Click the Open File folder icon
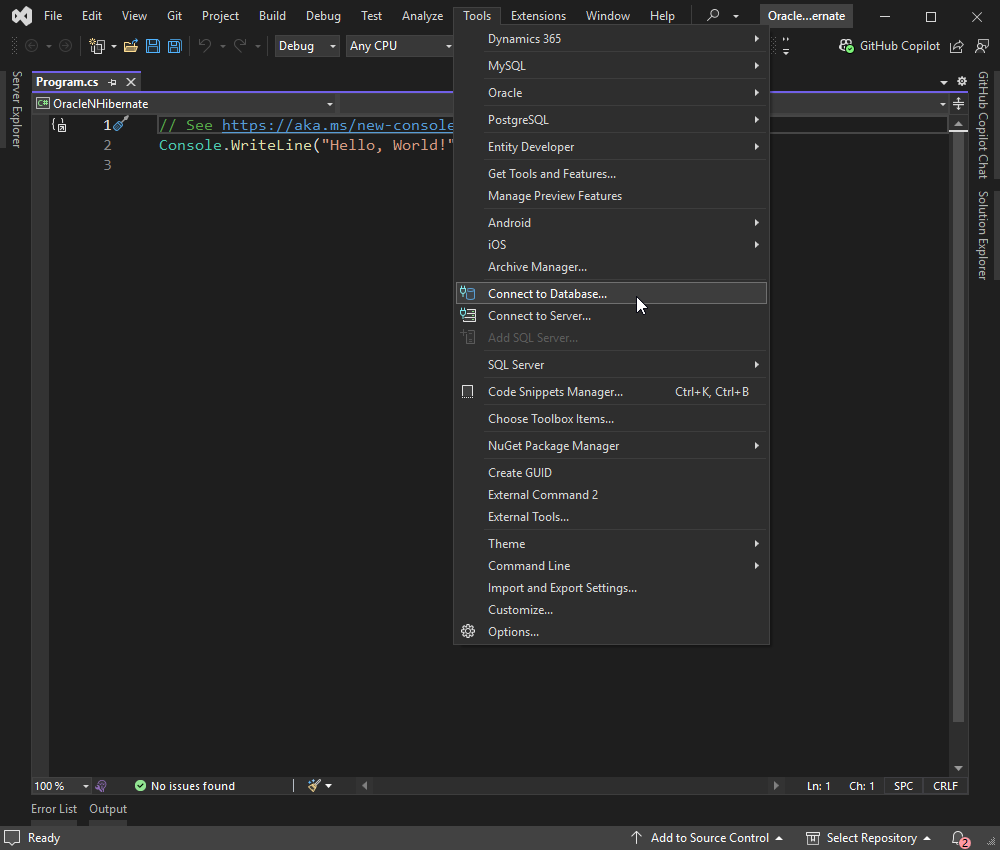Screen dimensions: 1000x850 [130, 46]
